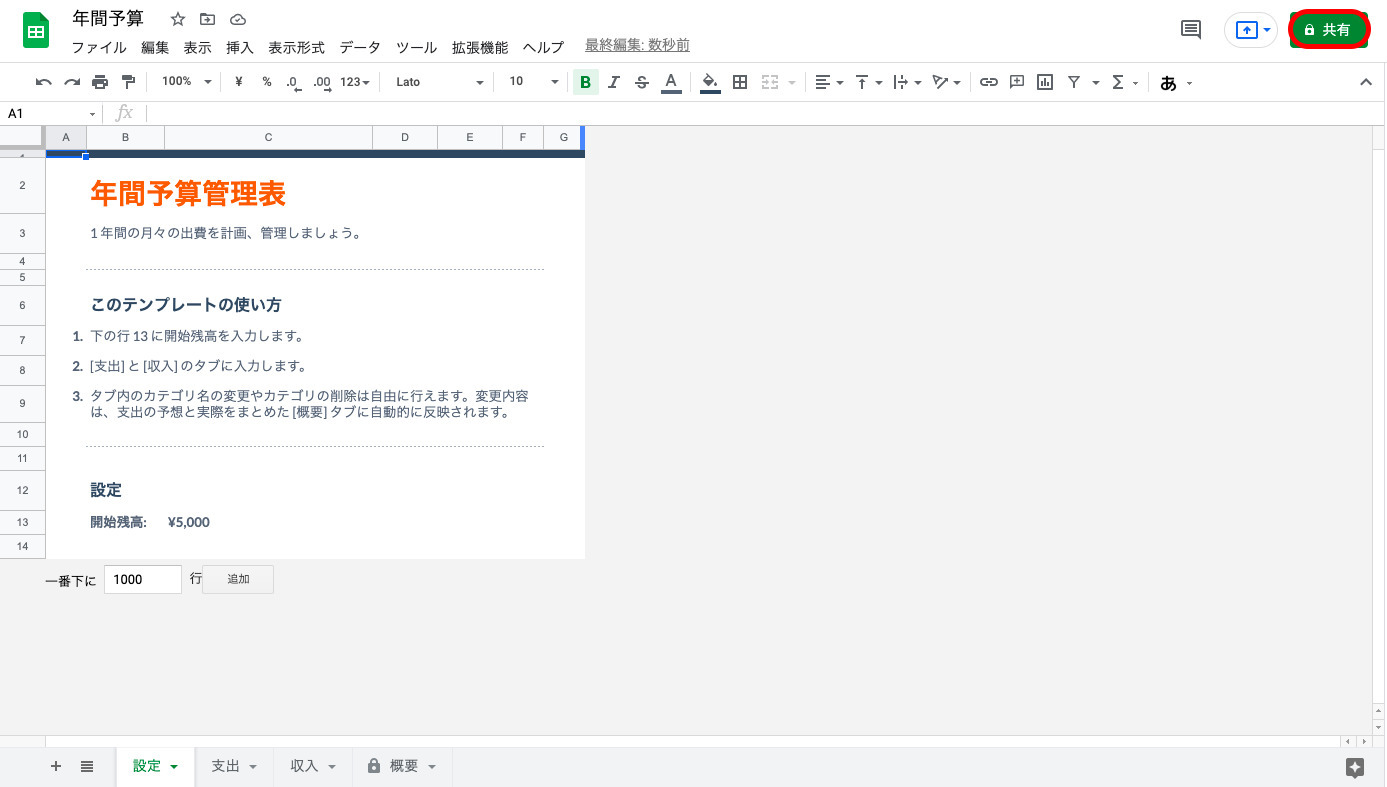Add a new sheet with plus
This screenshot has width=1387, height=787.
click(x=56, y=766)
